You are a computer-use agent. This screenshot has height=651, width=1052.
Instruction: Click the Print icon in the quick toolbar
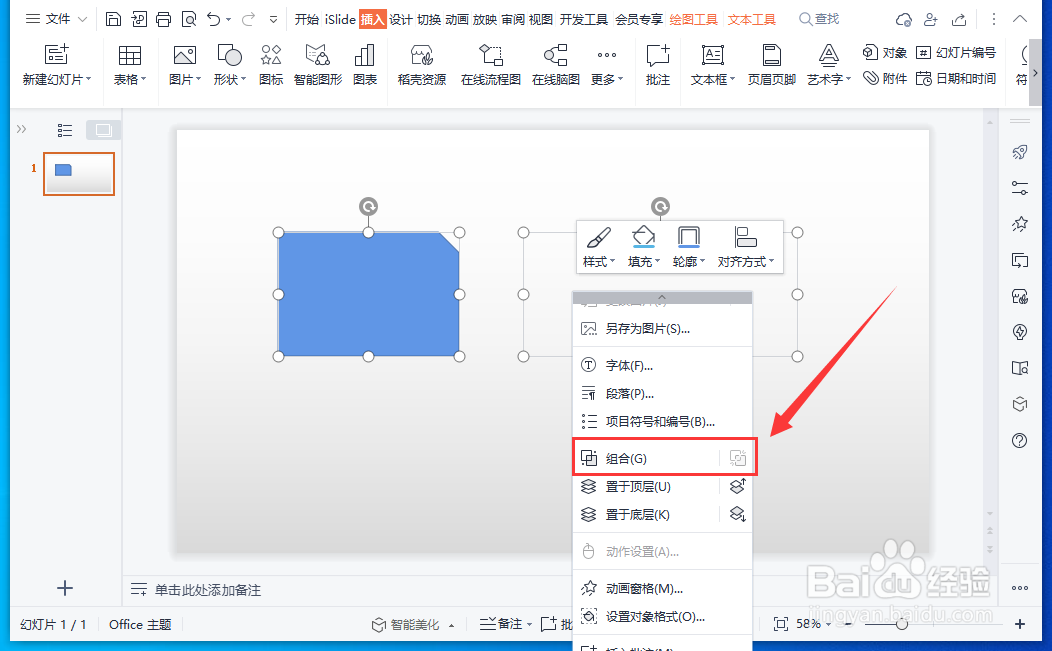(163, 19)
